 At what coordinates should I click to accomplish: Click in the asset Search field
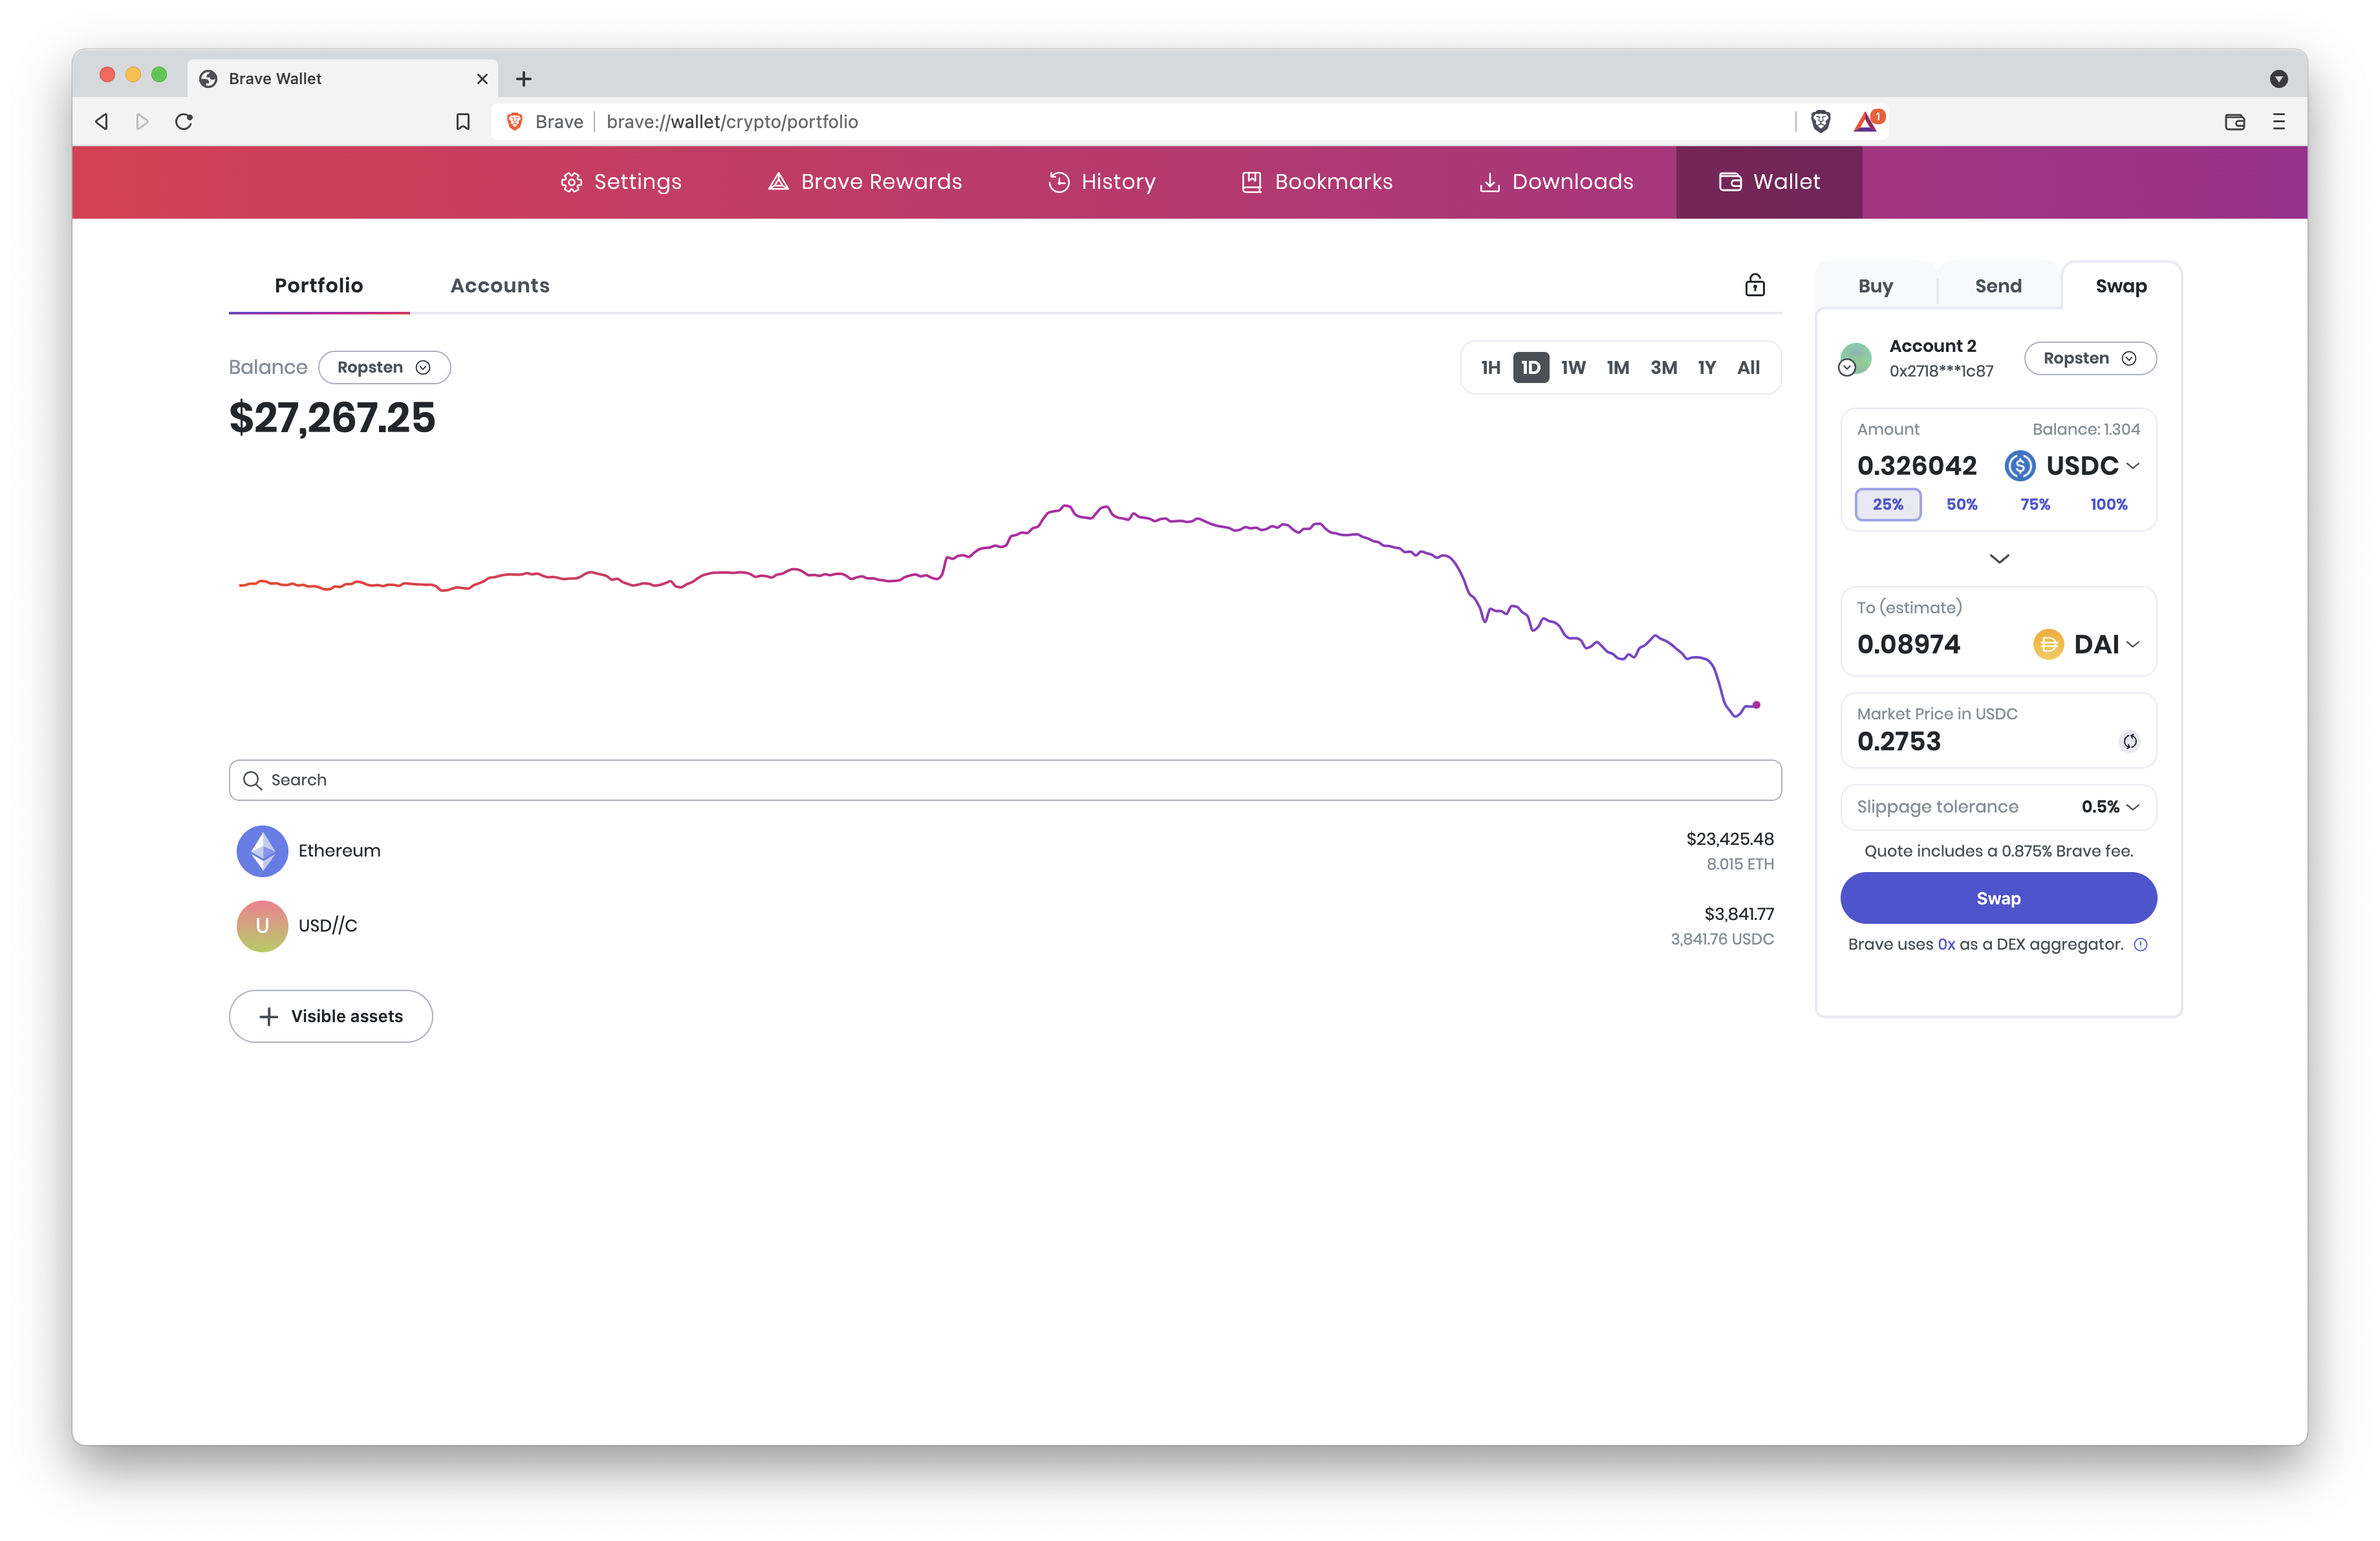[1005, 780]
